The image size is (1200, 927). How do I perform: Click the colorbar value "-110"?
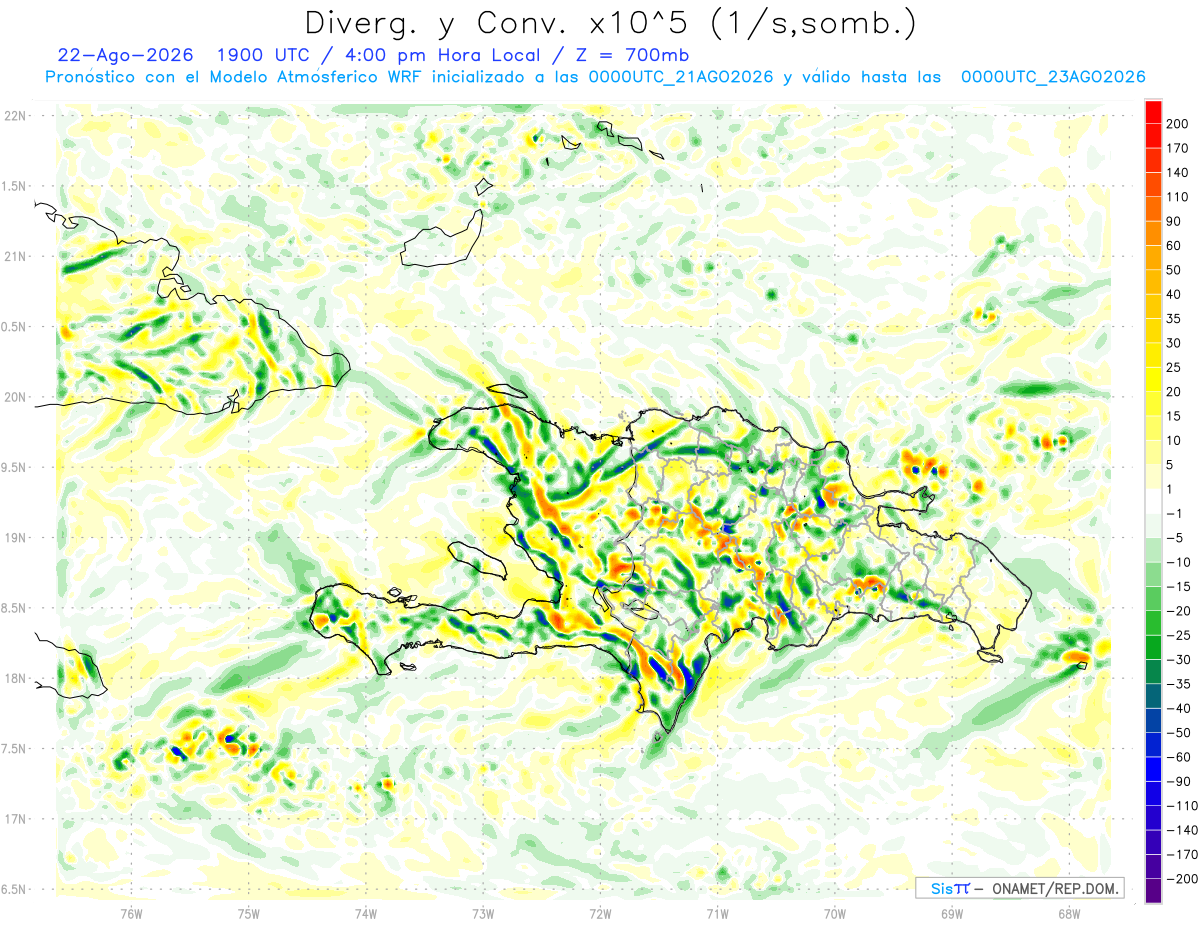point(1182,806)
